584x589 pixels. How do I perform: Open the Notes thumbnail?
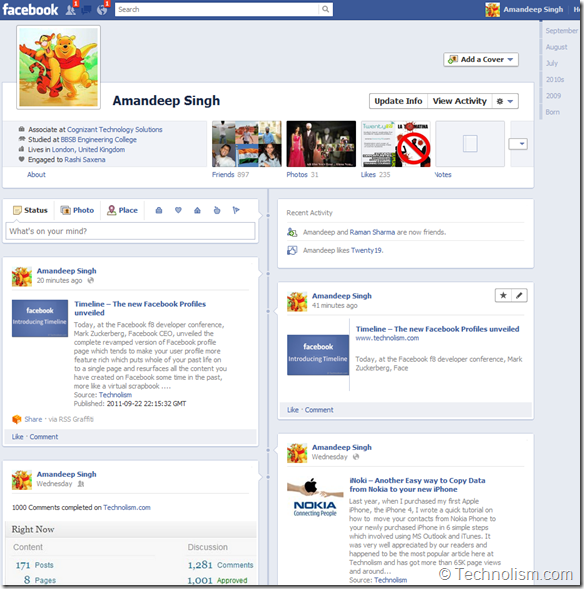click(x=470, y=144)
